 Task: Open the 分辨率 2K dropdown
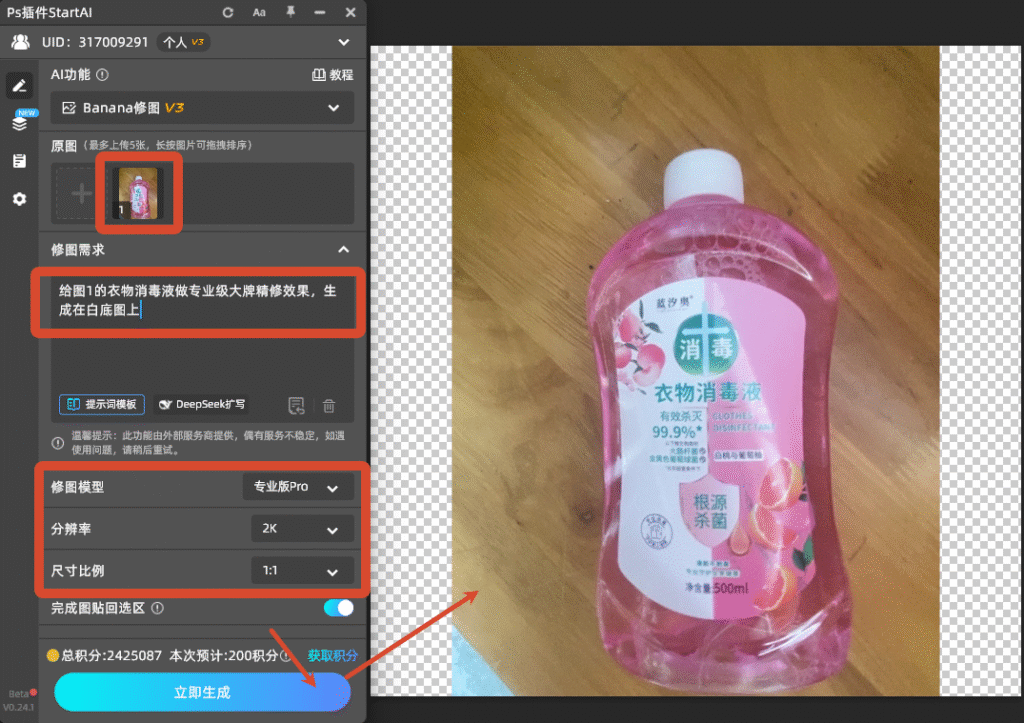[302, 528]
